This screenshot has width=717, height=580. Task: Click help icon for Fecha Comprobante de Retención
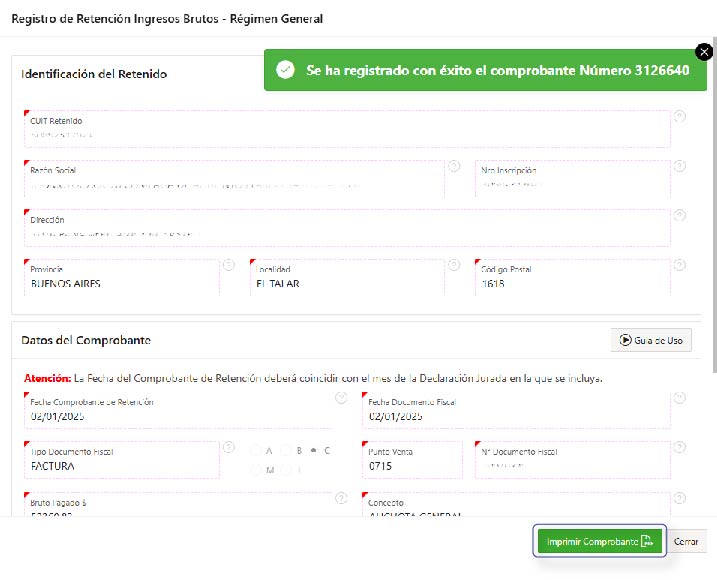[341, 397]
